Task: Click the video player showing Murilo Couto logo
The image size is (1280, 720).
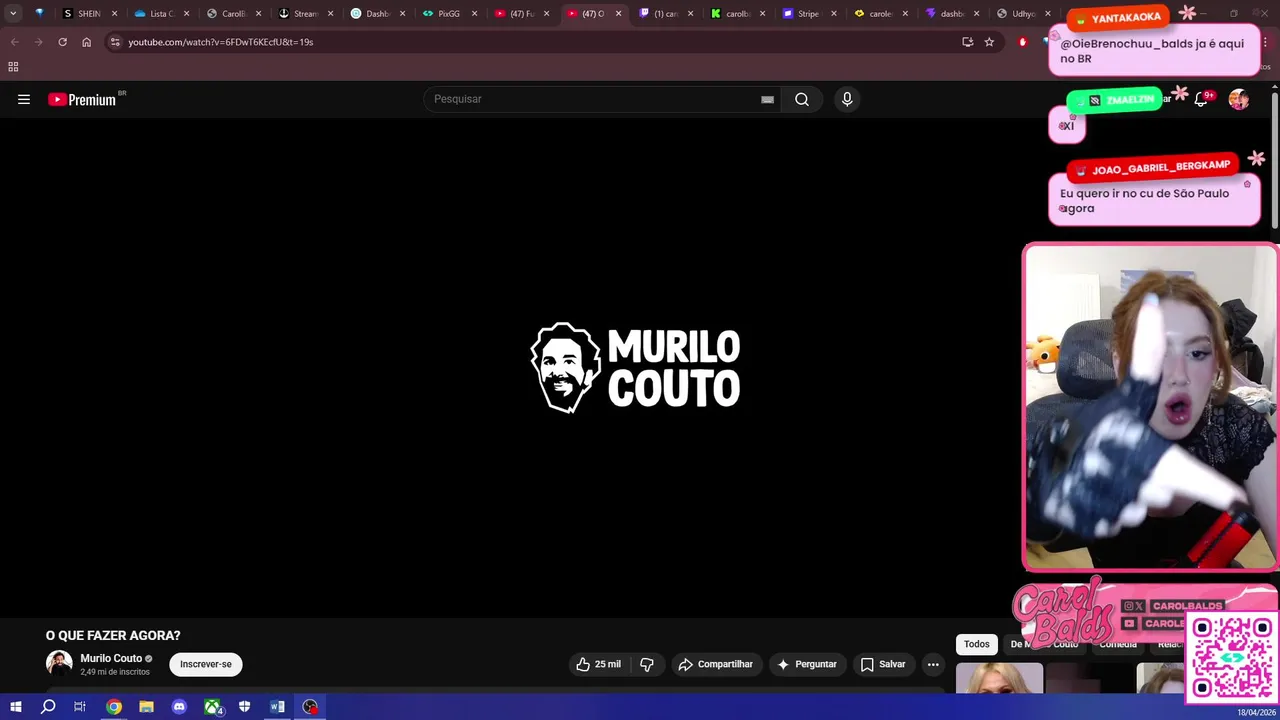Action: [x=510, y=368]
